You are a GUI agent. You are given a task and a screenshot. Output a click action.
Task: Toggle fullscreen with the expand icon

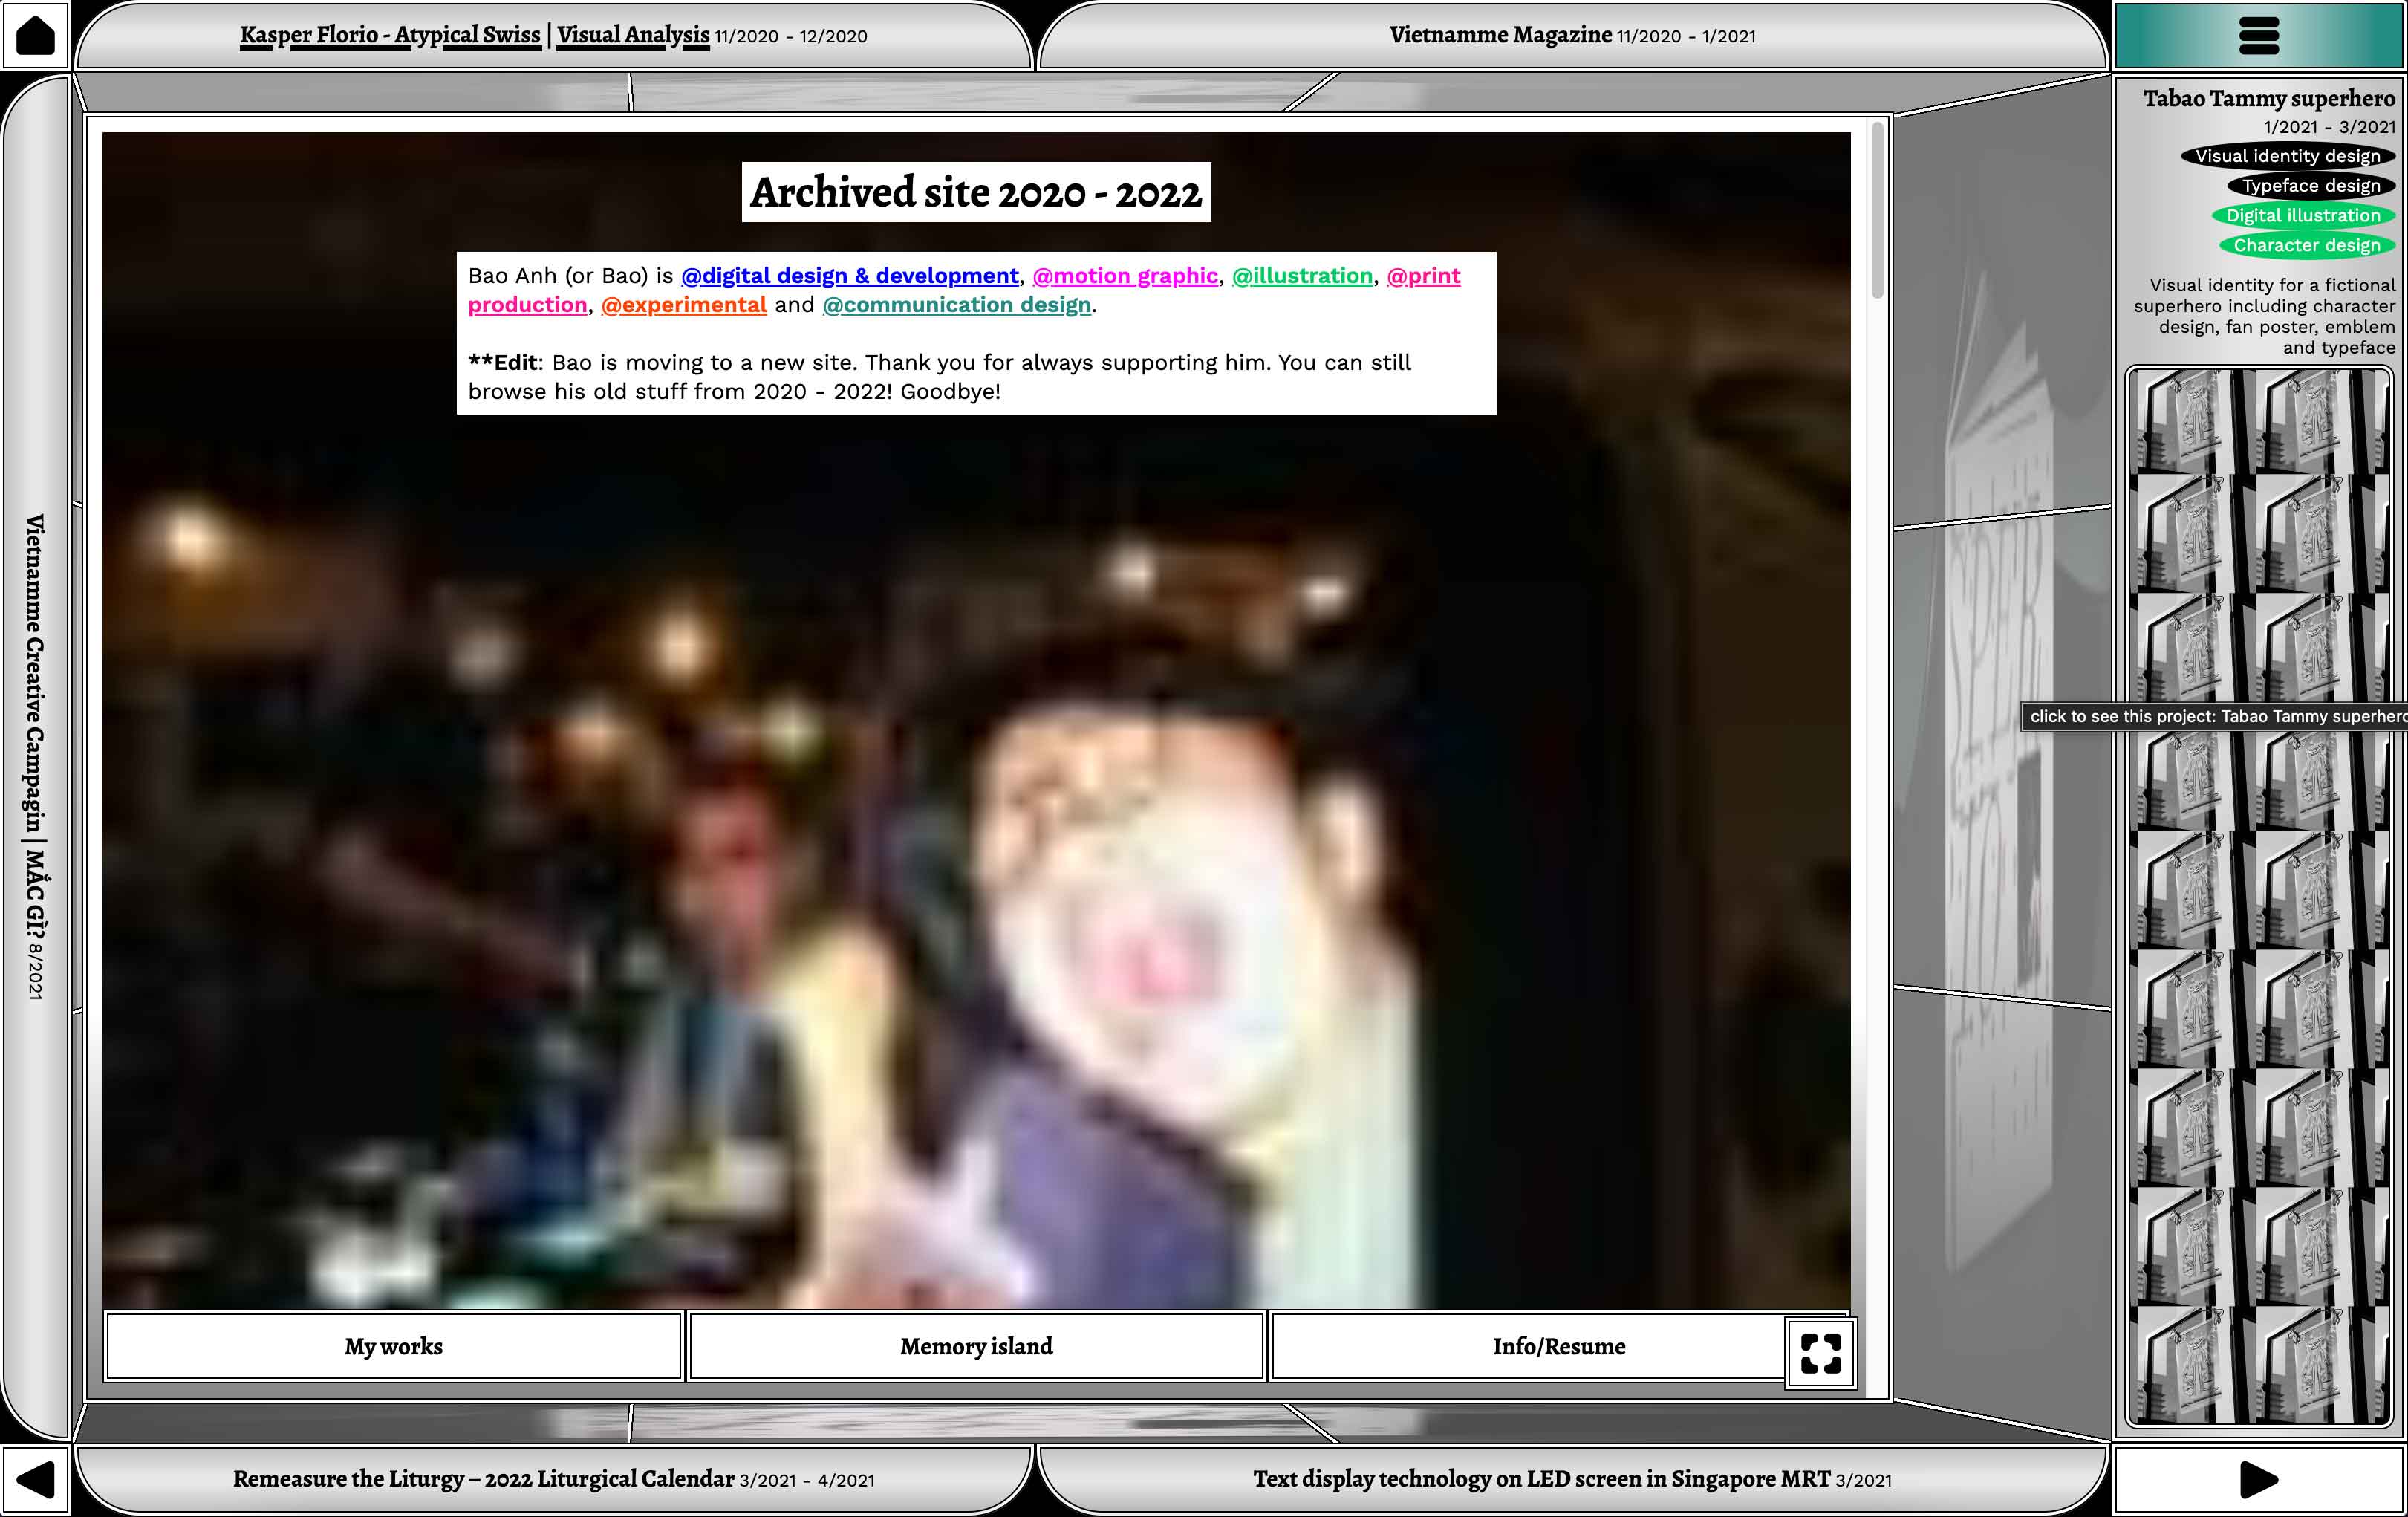click(x=1820, y=1353)
